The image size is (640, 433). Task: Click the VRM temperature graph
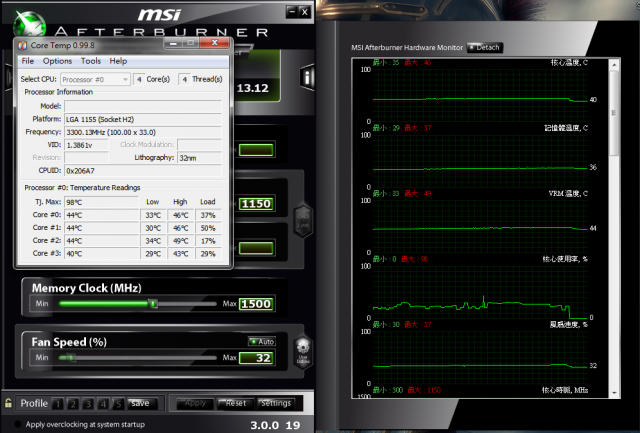[x=480, y=226]
